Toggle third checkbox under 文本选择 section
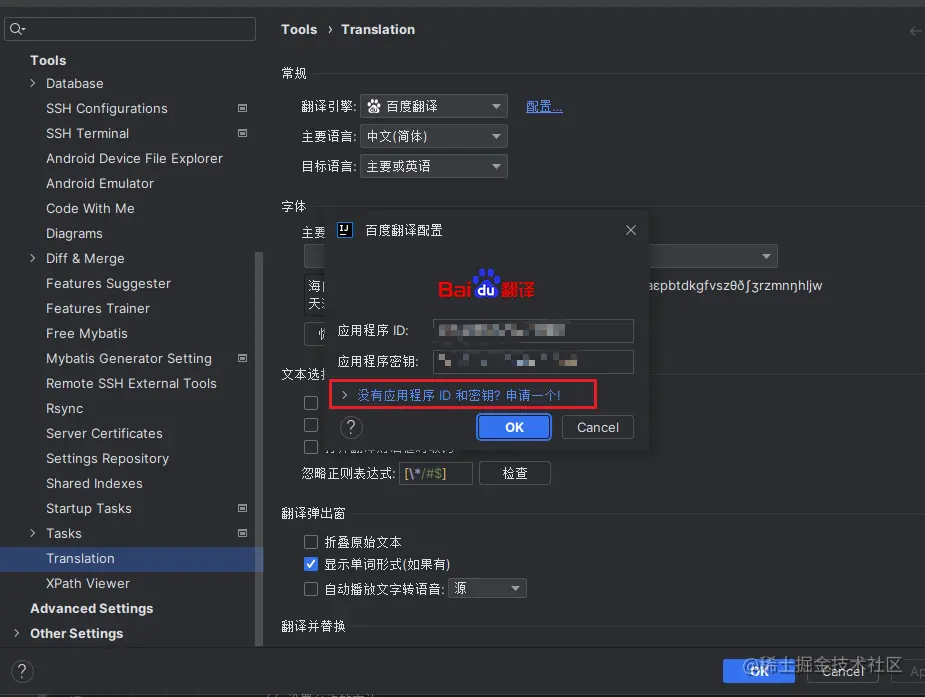This screenshot has height=697, width=925. pyautogui.click(x=311, y=447)
